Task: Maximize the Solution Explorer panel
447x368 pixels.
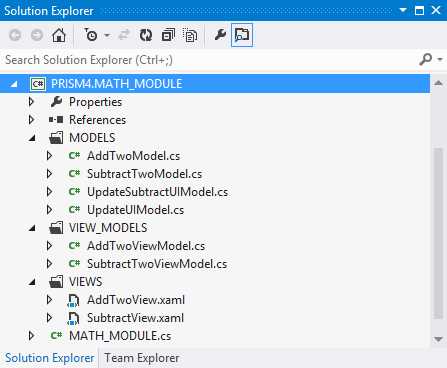Action: pyautogui.click(x=419, y=10)
